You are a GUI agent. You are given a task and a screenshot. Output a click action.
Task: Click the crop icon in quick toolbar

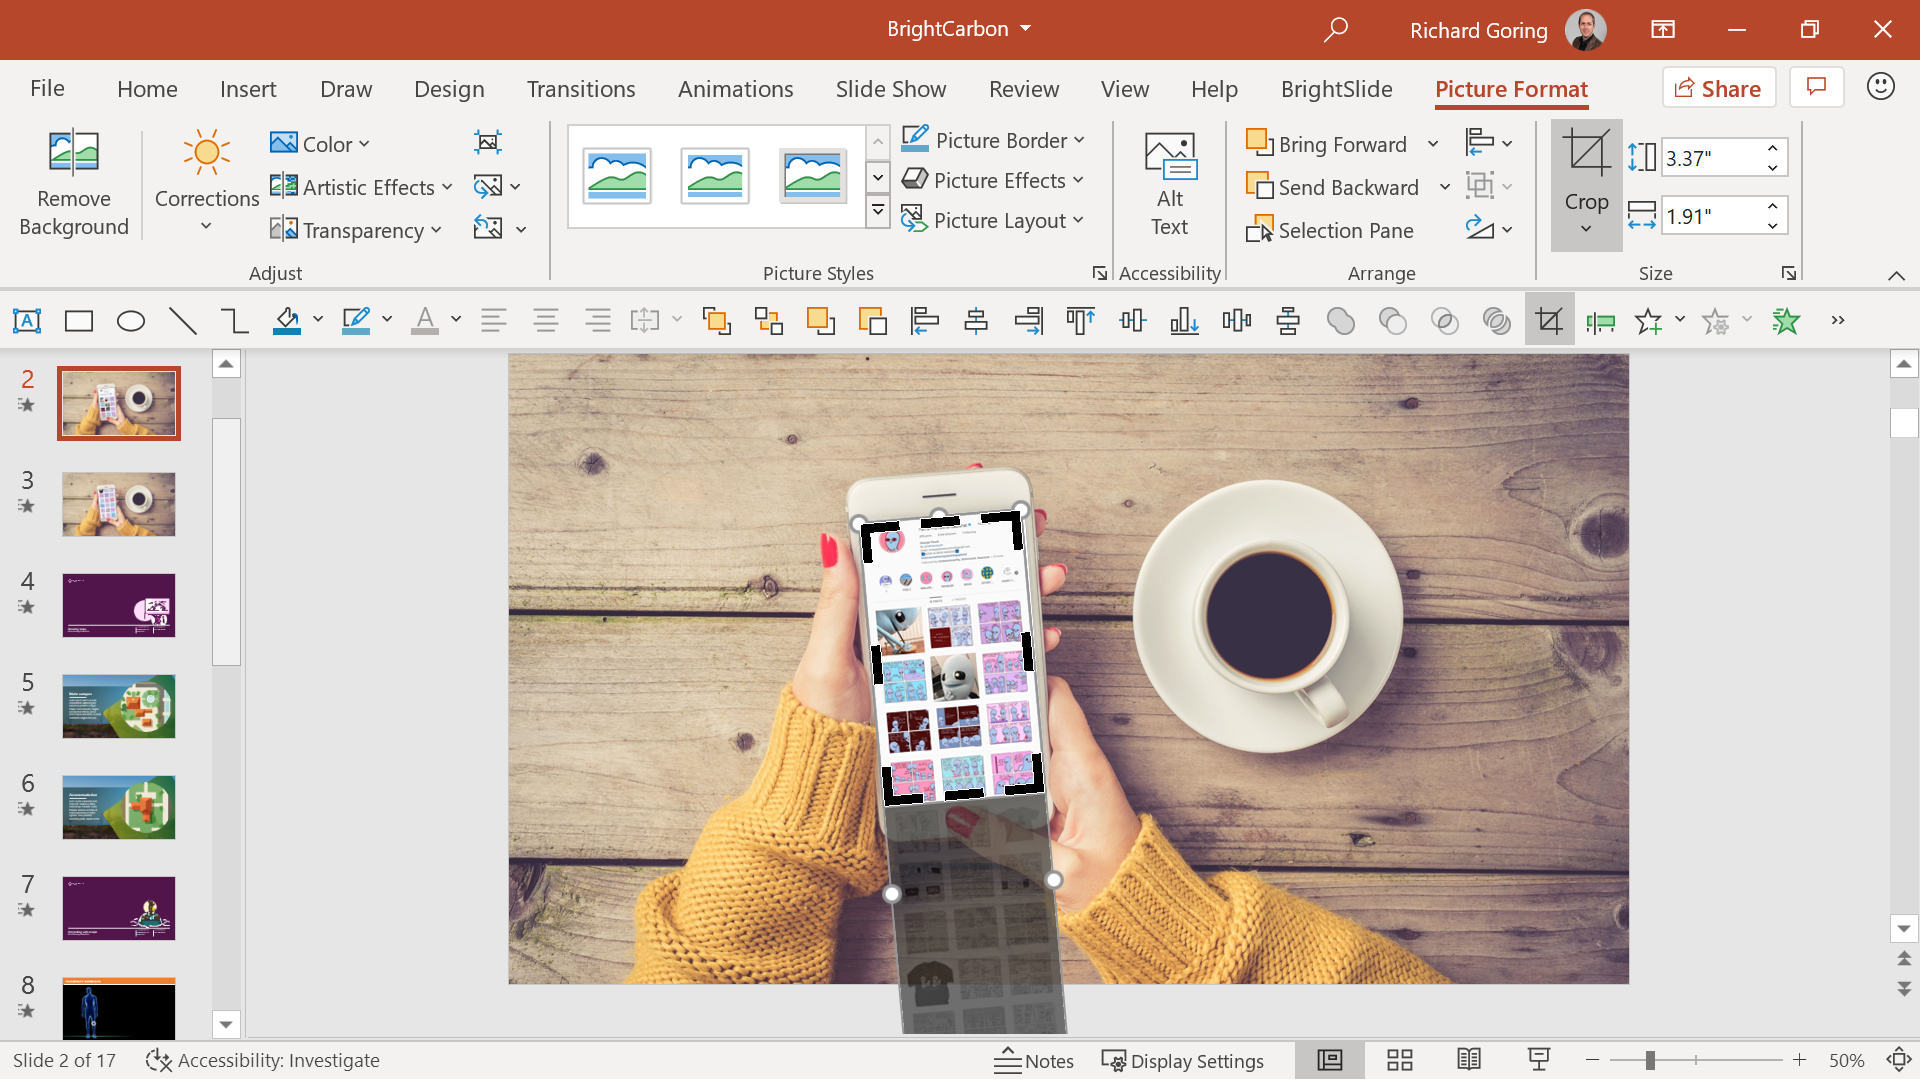(x=1549, y=321)
